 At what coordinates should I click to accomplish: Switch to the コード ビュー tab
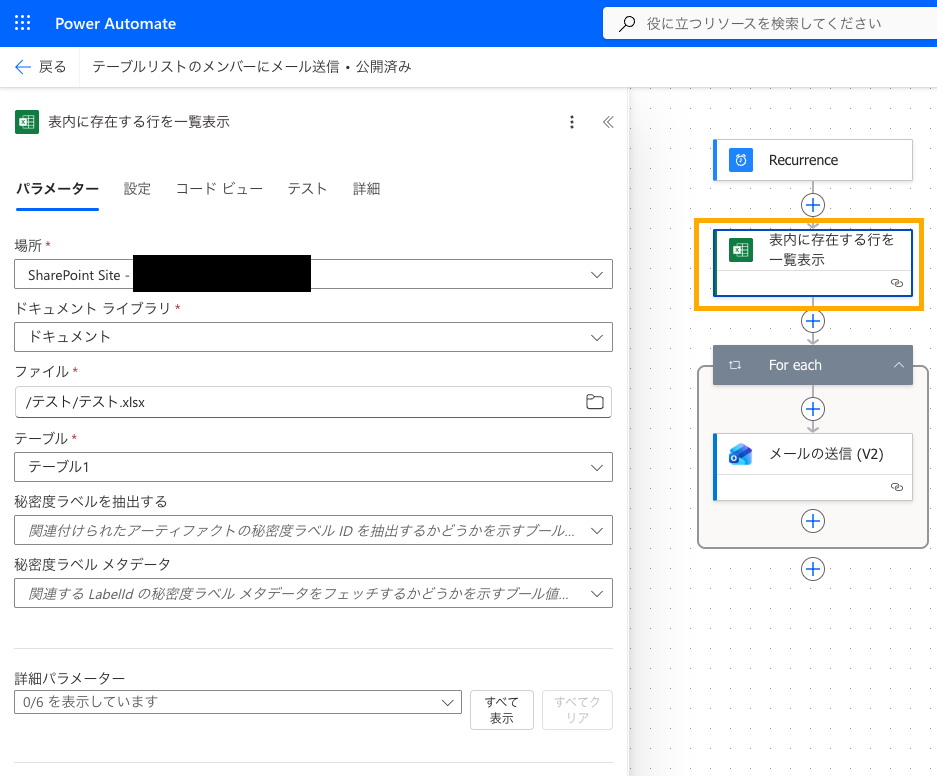click(219, 189)
